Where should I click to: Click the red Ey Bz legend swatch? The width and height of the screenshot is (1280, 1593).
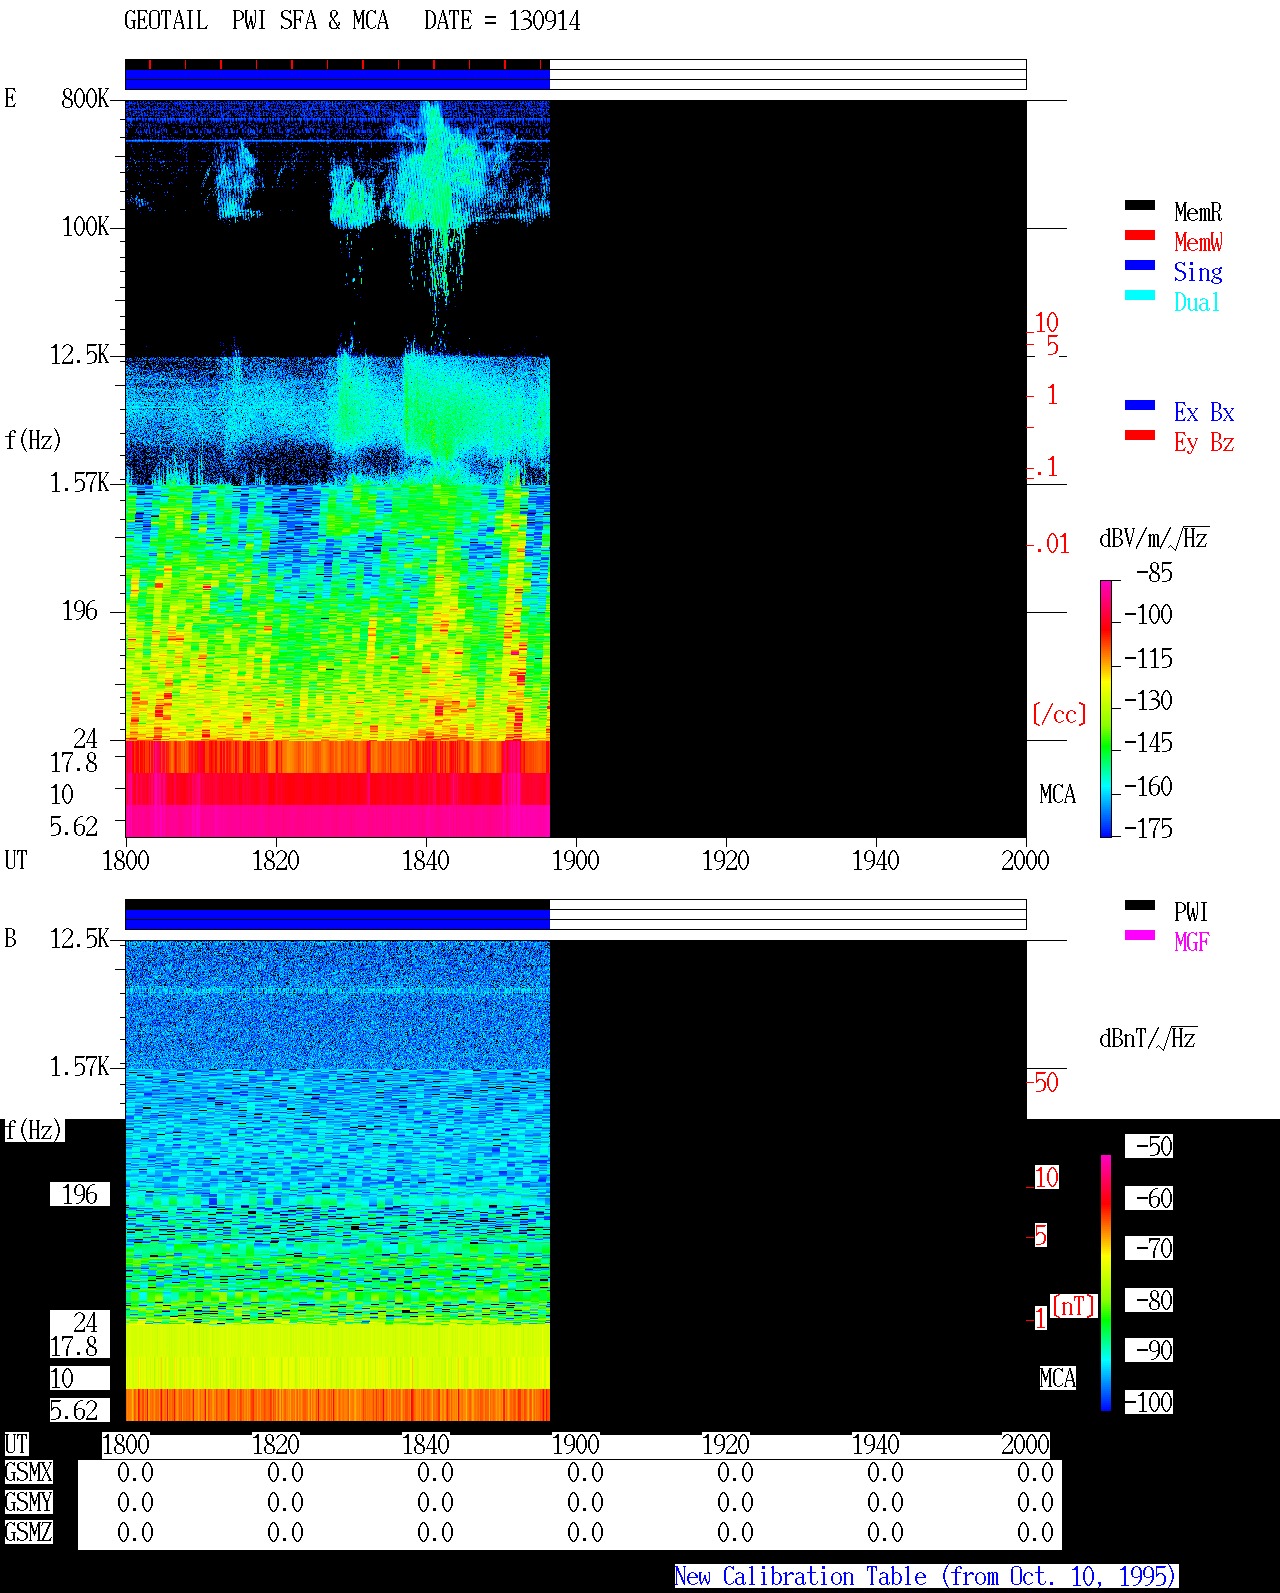1140,435
